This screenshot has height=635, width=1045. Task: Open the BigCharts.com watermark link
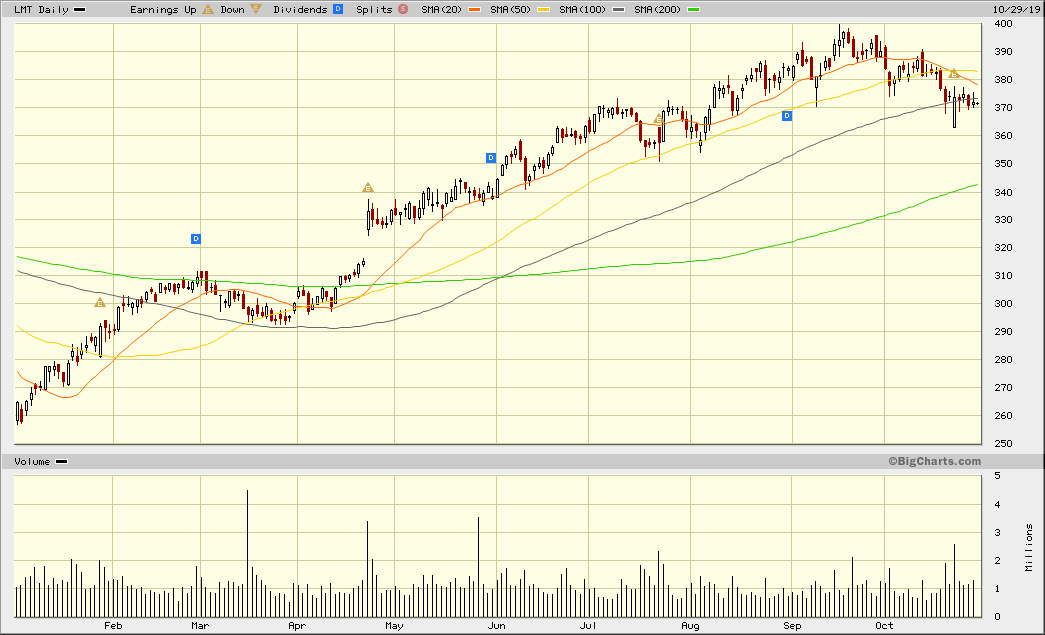pos(934,461)
